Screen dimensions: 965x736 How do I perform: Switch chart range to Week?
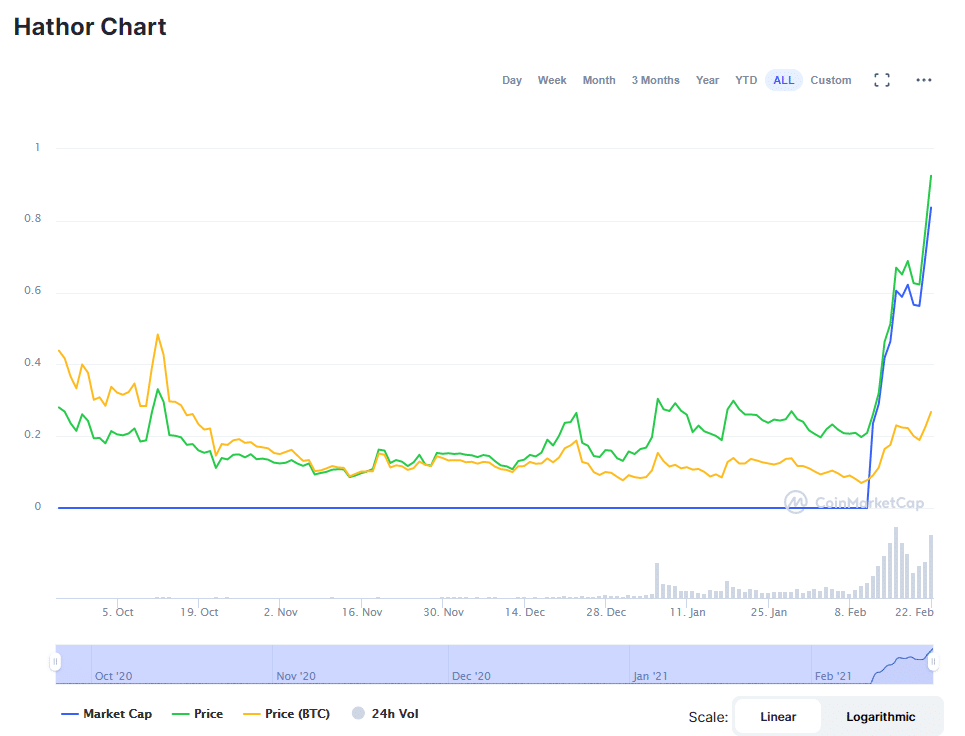(552, 80)
